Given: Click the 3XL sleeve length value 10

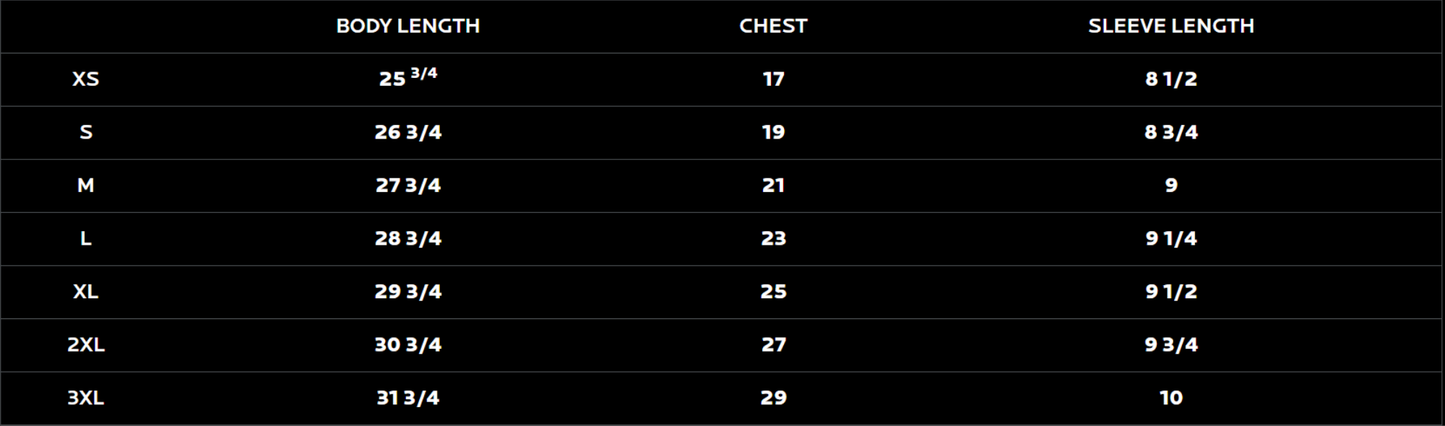Looking at the screenshot, I should [x=1171, y=397].
